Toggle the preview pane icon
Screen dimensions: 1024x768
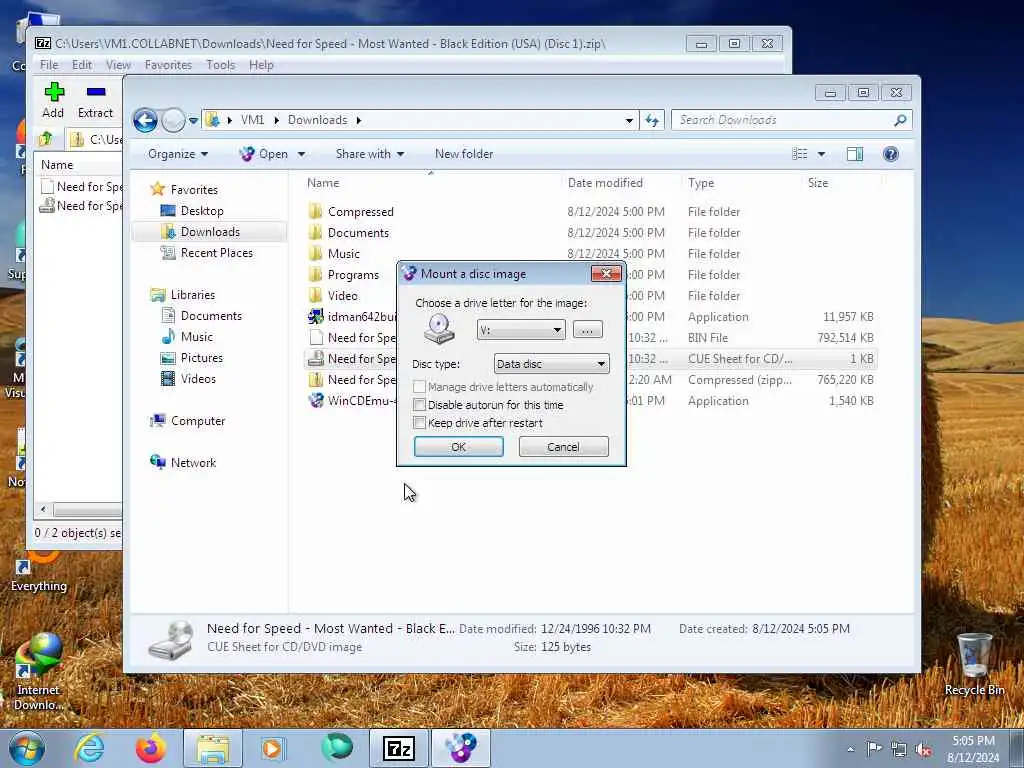[x=855, y=154]
